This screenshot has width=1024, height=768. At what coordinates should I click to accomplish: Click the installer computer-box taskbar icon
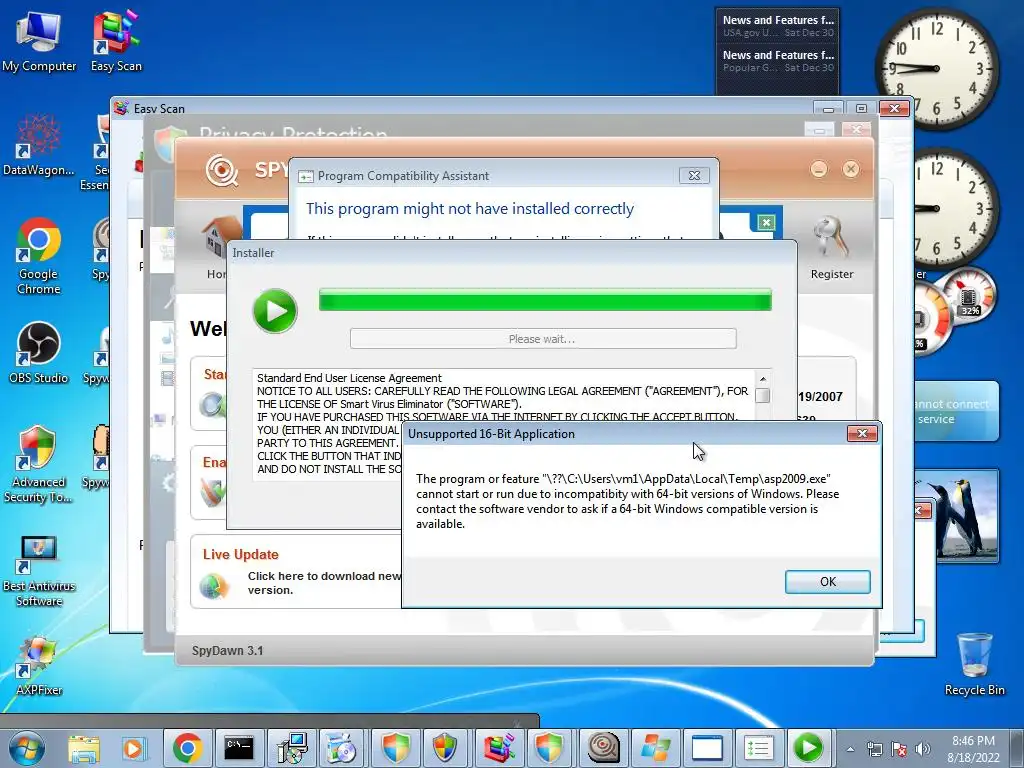tap(292, 748)
